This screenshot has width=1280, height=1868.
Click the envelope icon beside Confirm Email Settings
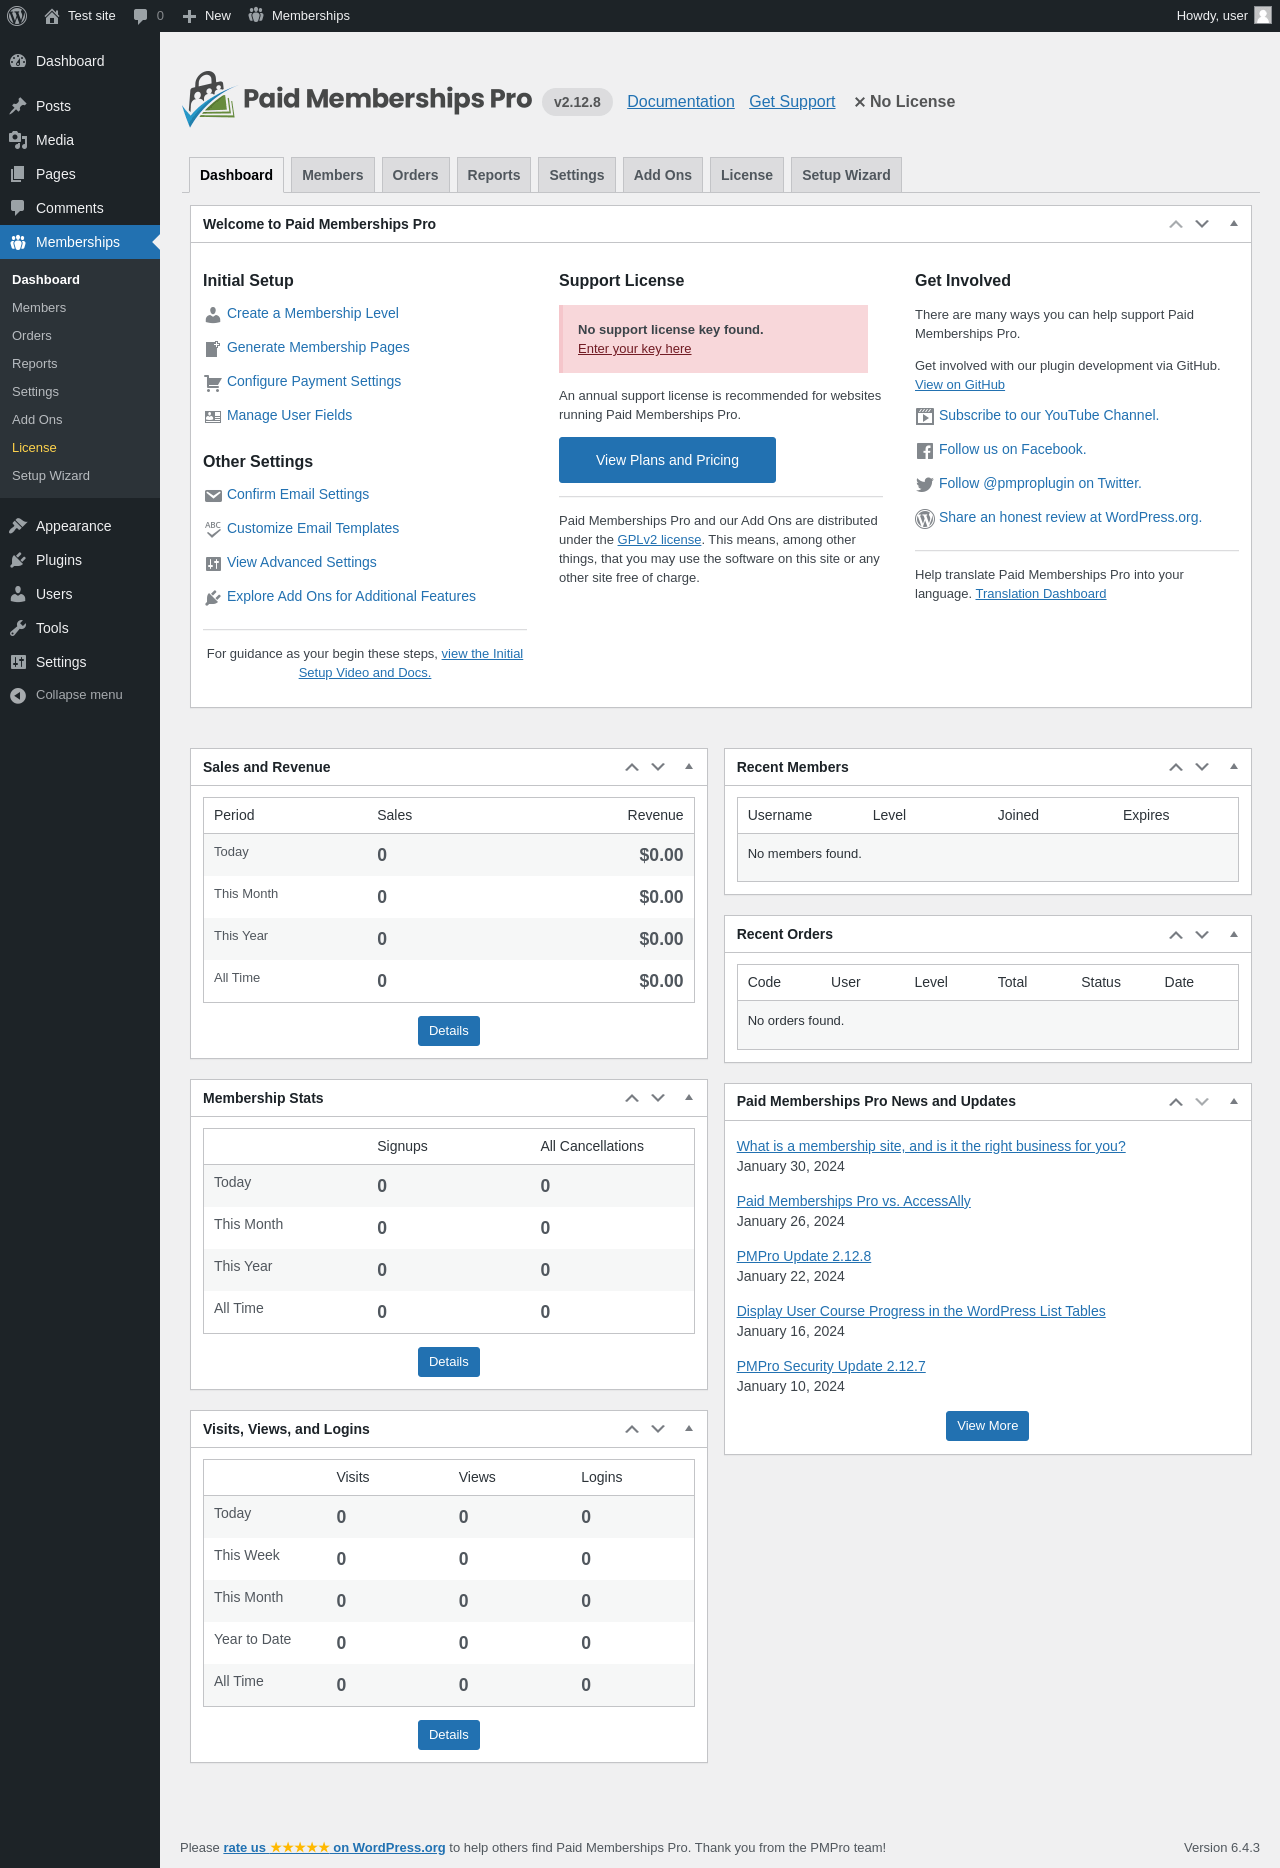pos(213,495)
